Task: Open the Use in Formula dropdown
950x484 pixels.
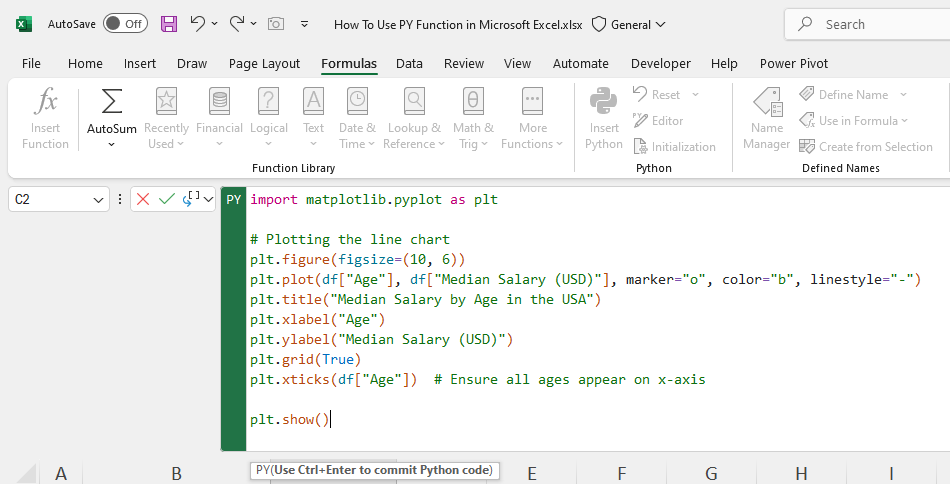Action: pyautogui.click(x=854, y=121)
